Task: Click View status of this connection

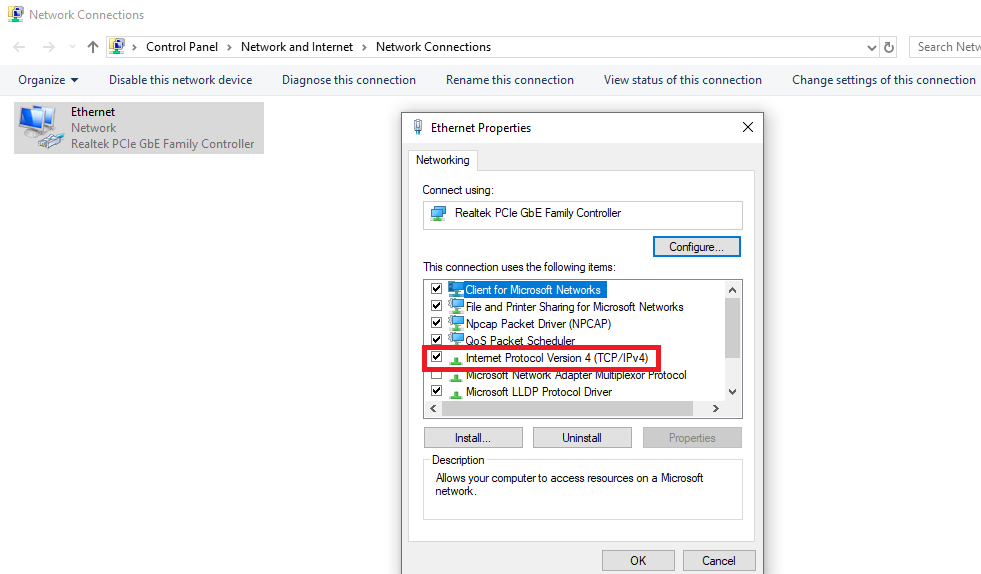Action: (683, 80)
